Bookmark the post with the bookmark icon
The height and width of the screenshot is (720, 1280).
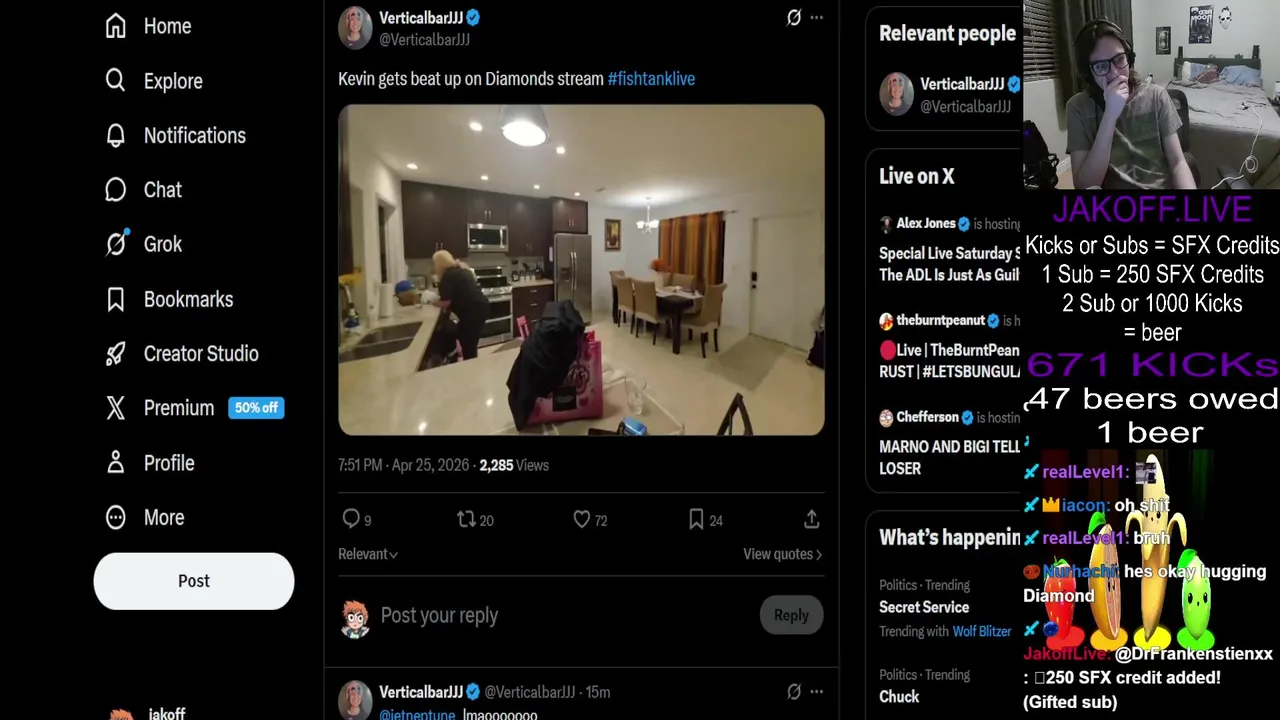pyautogui.click(x=696, y=519)
